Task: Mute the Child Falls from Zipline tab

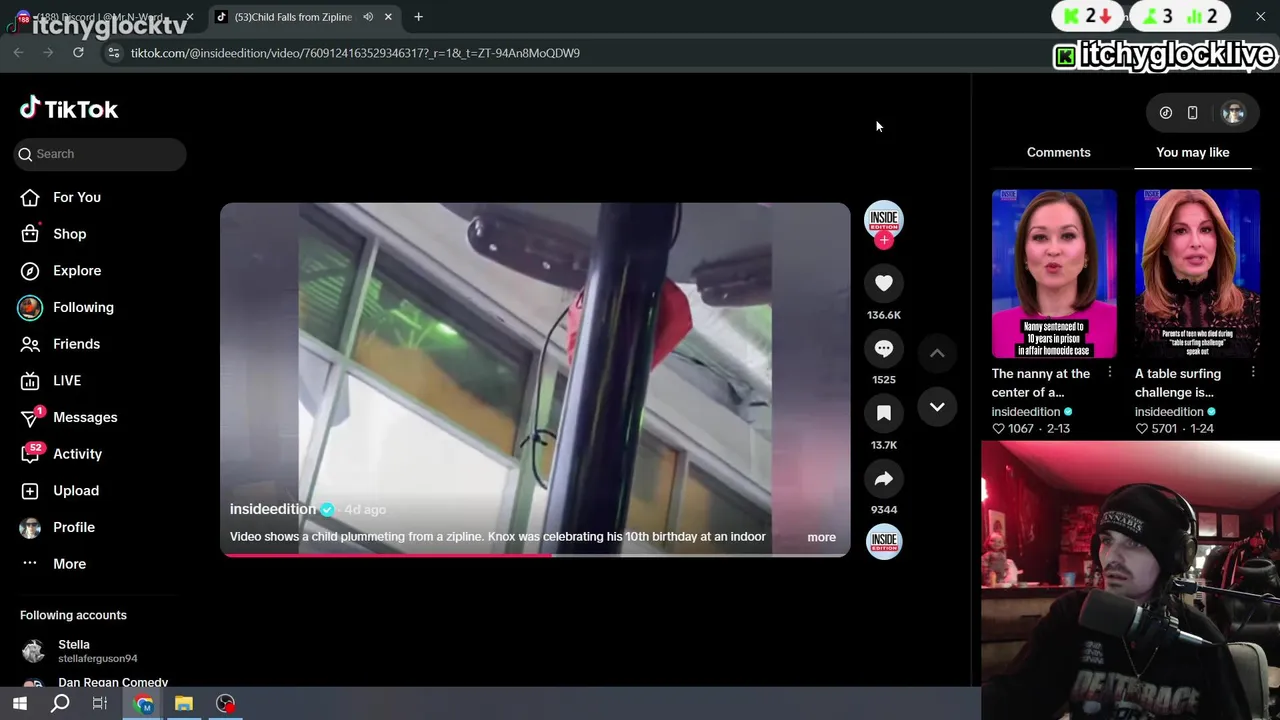Action: (368, 17)
